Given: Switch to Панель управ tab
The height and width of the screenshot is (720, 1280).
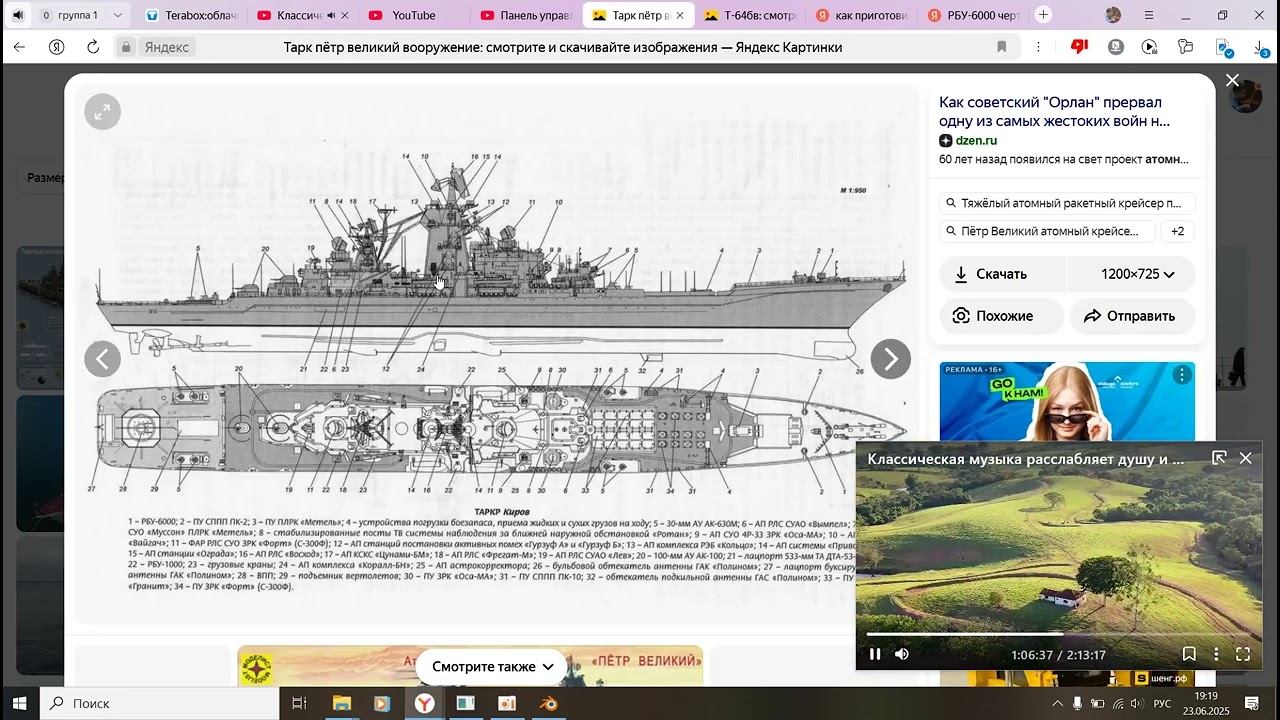Looking at the screenshot, I should point(524,15).
